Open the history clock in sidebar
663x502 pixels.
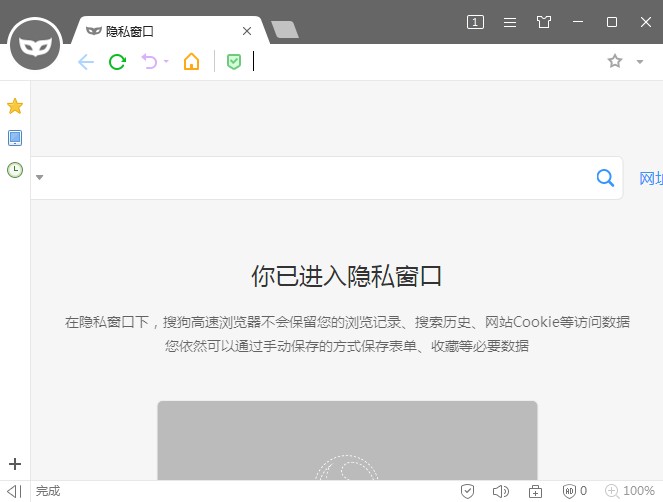coord(15,170)
